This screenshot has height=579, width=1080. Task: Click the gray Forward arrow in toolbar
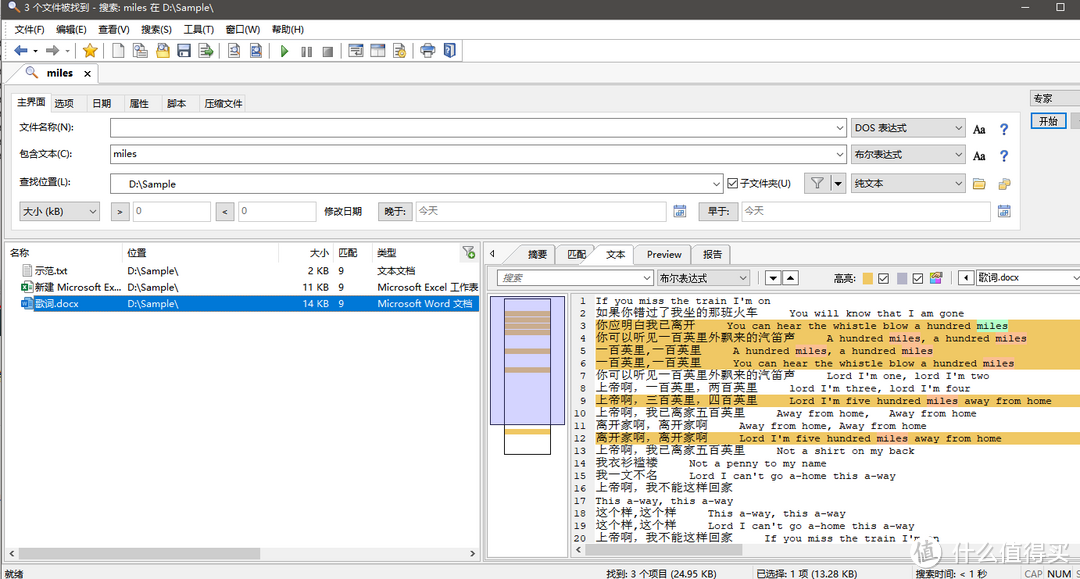pos(52,50)
